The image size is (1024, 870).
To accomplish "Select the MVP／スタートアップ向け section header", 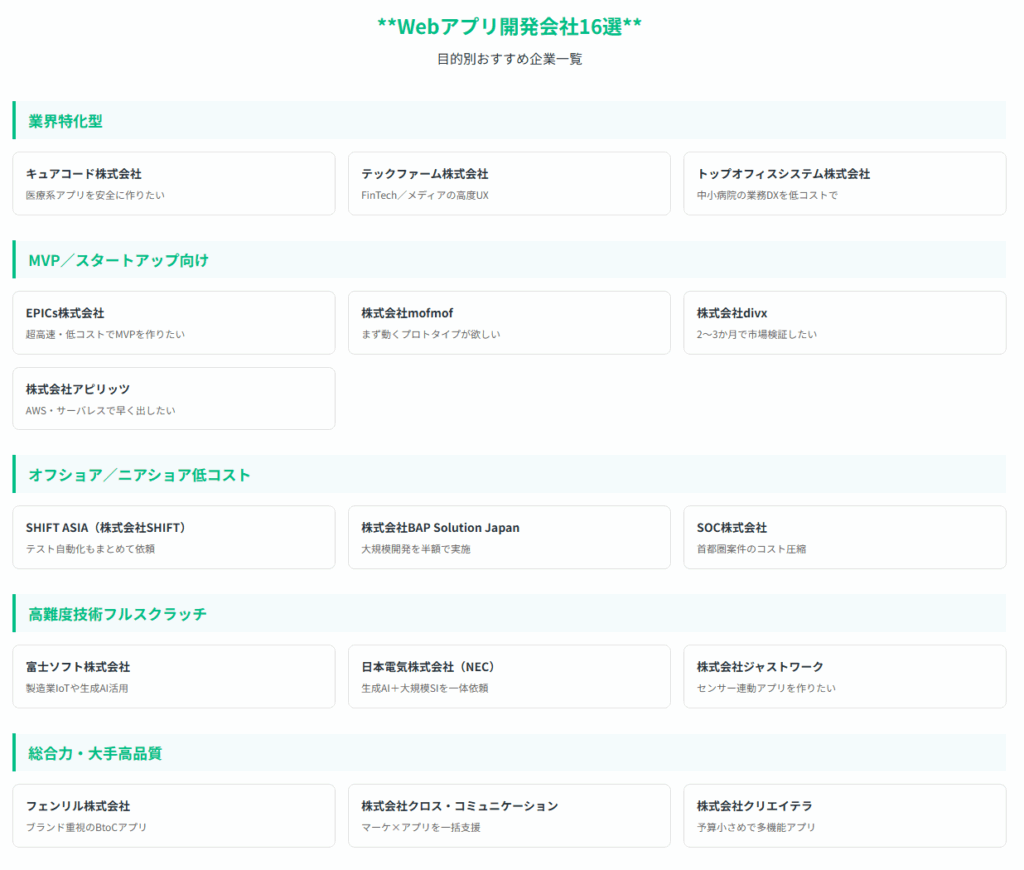I will pyautogui.click(x=118, y=260).
